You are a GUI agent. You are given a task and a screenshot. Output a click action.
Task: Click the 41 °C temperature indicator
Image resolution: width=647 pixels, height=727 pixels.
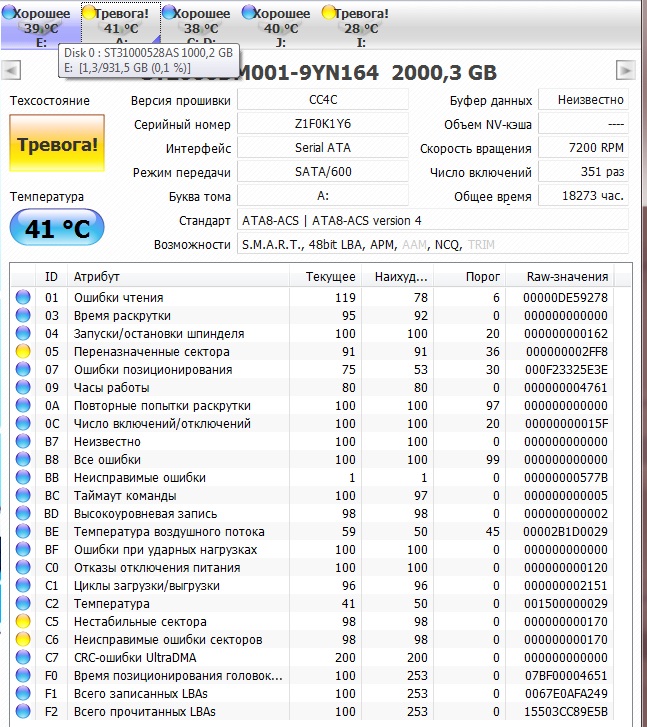click(x=57, y=227)
